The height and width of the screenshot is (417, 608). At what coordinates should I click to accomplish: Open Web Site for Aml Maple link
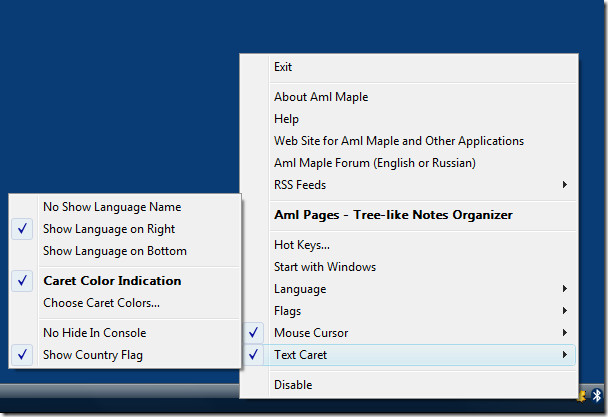409,141
